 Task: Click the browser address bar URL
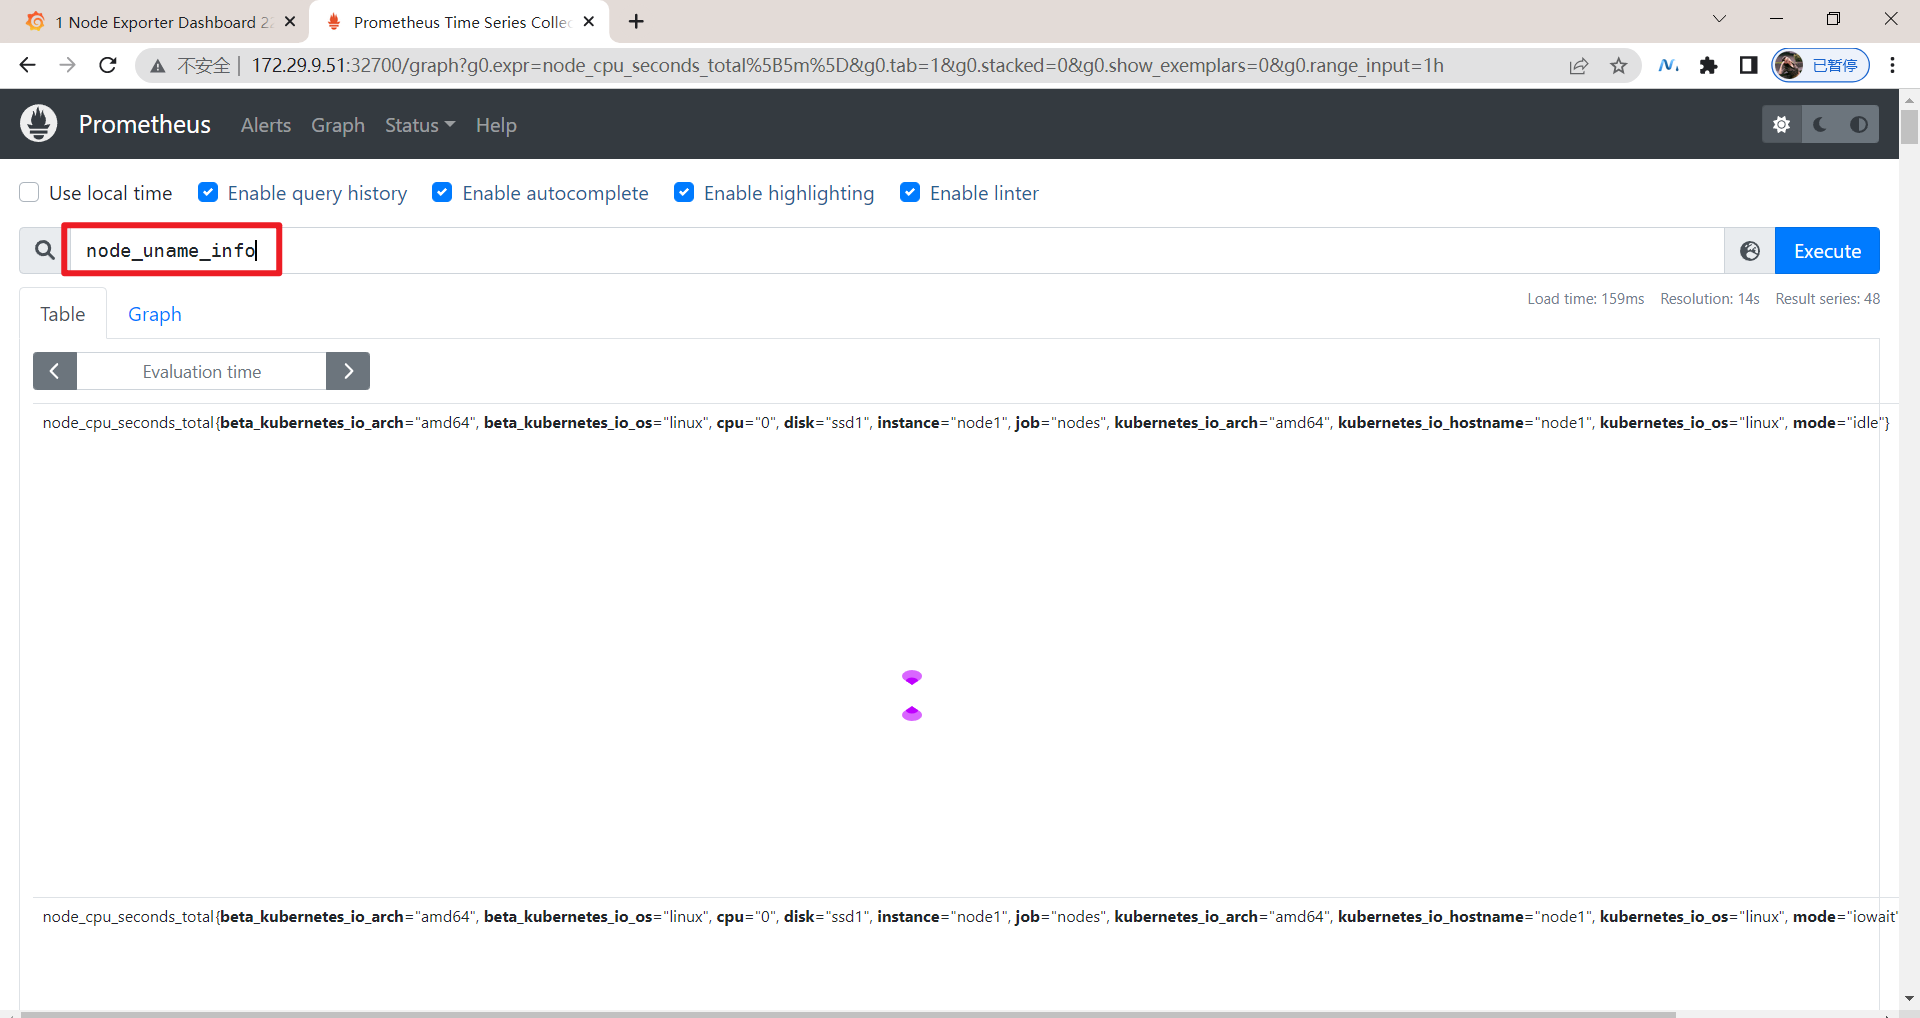point(847,65)
